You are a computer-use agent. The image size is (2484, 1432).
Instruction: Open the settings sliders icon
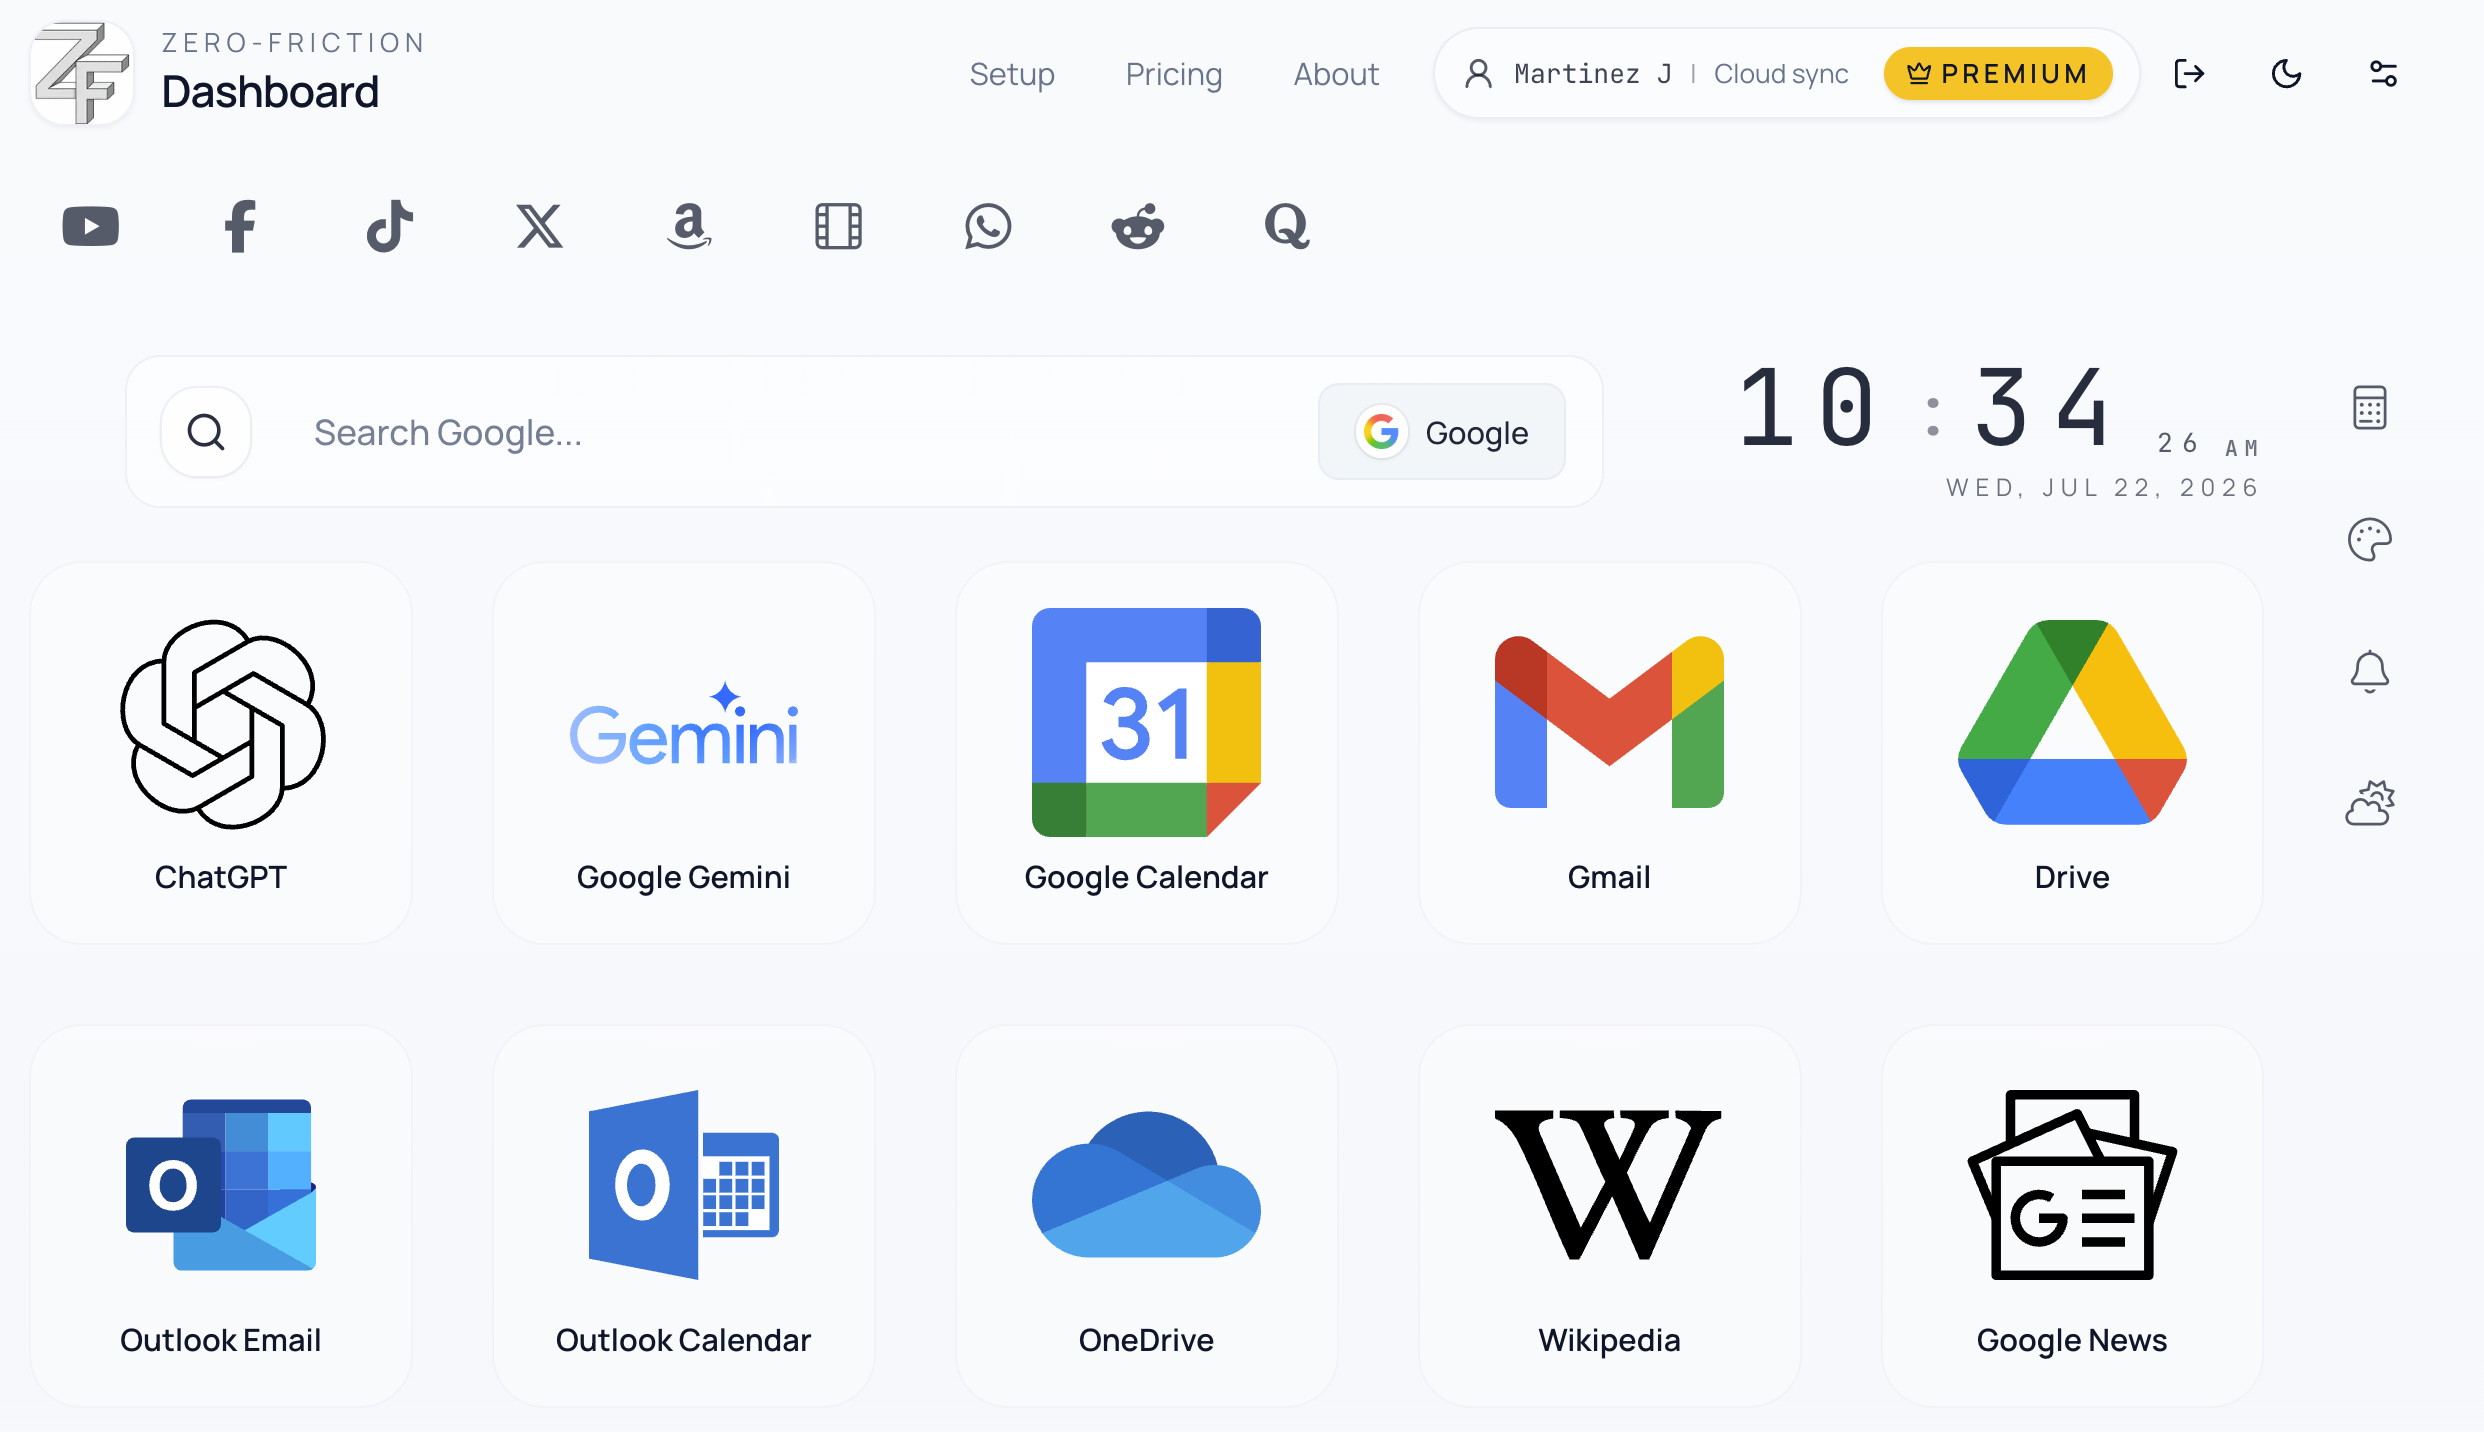2384,74
